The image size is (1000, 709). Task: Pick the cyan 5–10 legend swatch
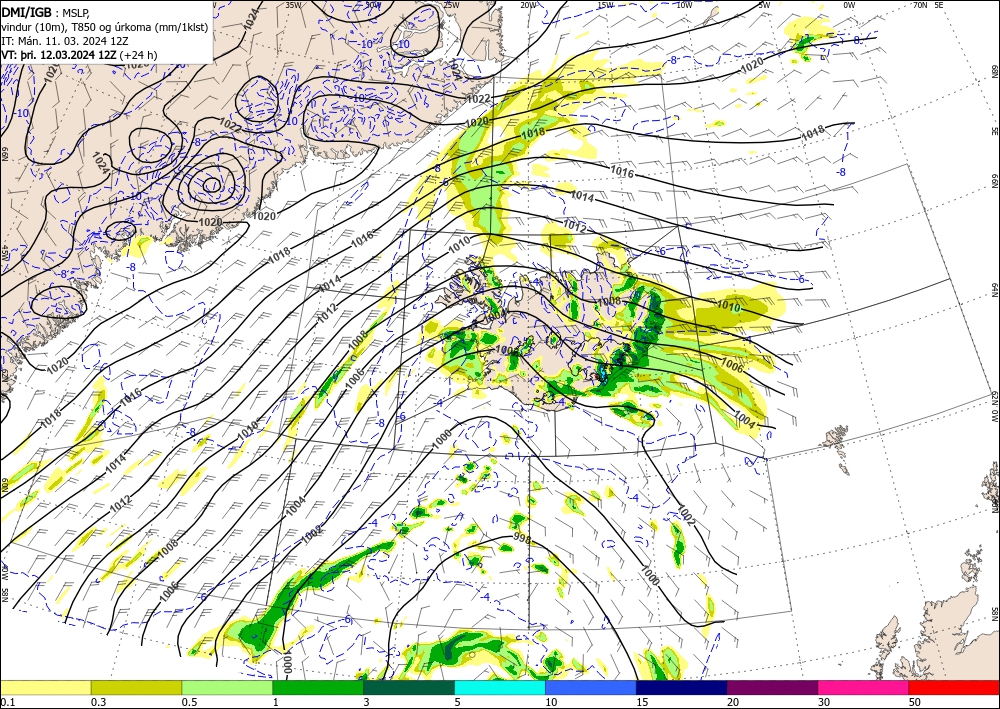[500, 687]
